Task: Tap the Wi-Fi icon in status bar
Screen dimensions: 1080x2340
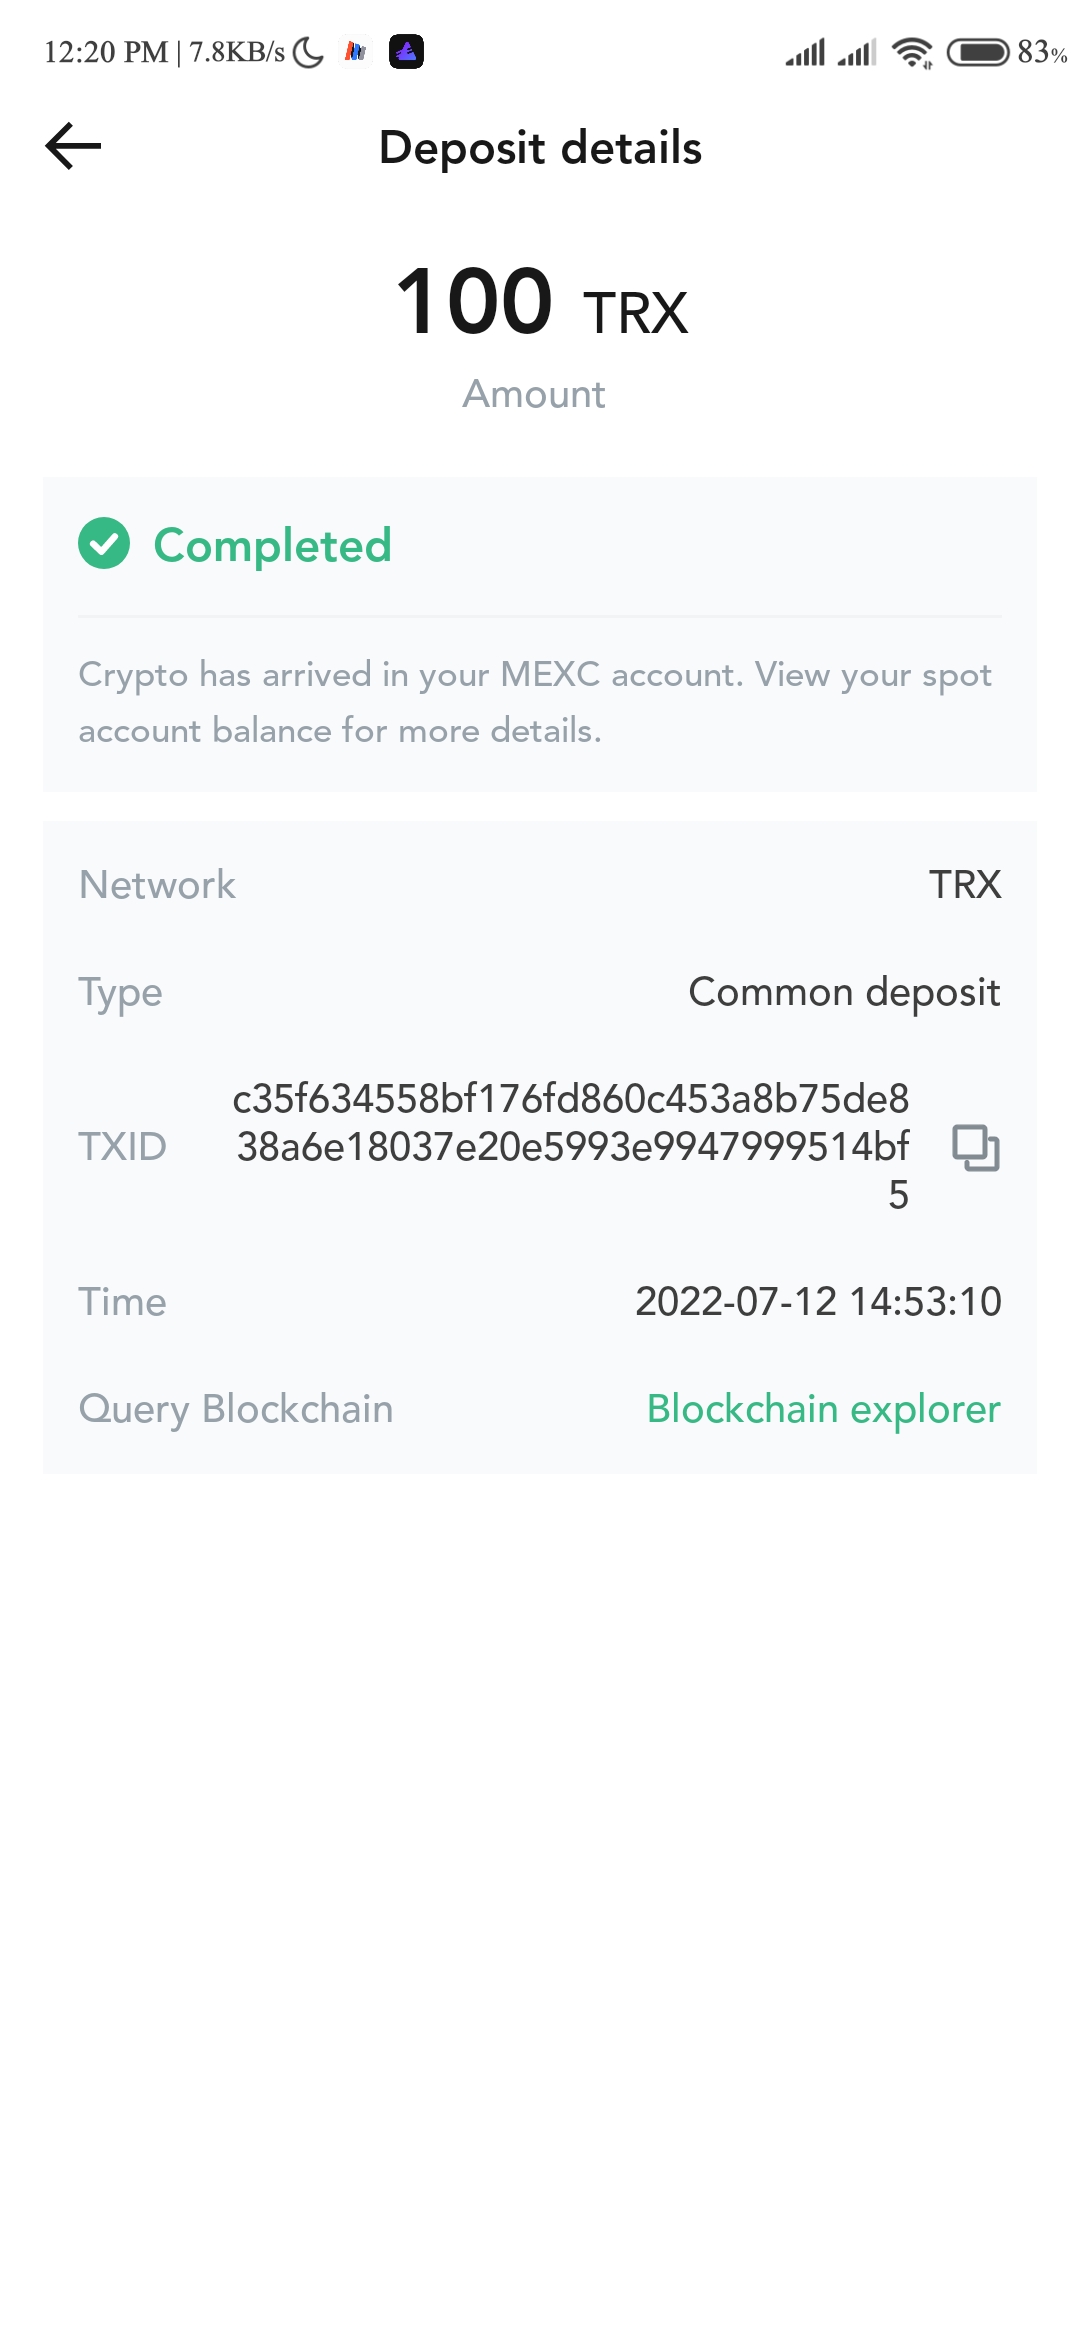Action: click(912, 52)
